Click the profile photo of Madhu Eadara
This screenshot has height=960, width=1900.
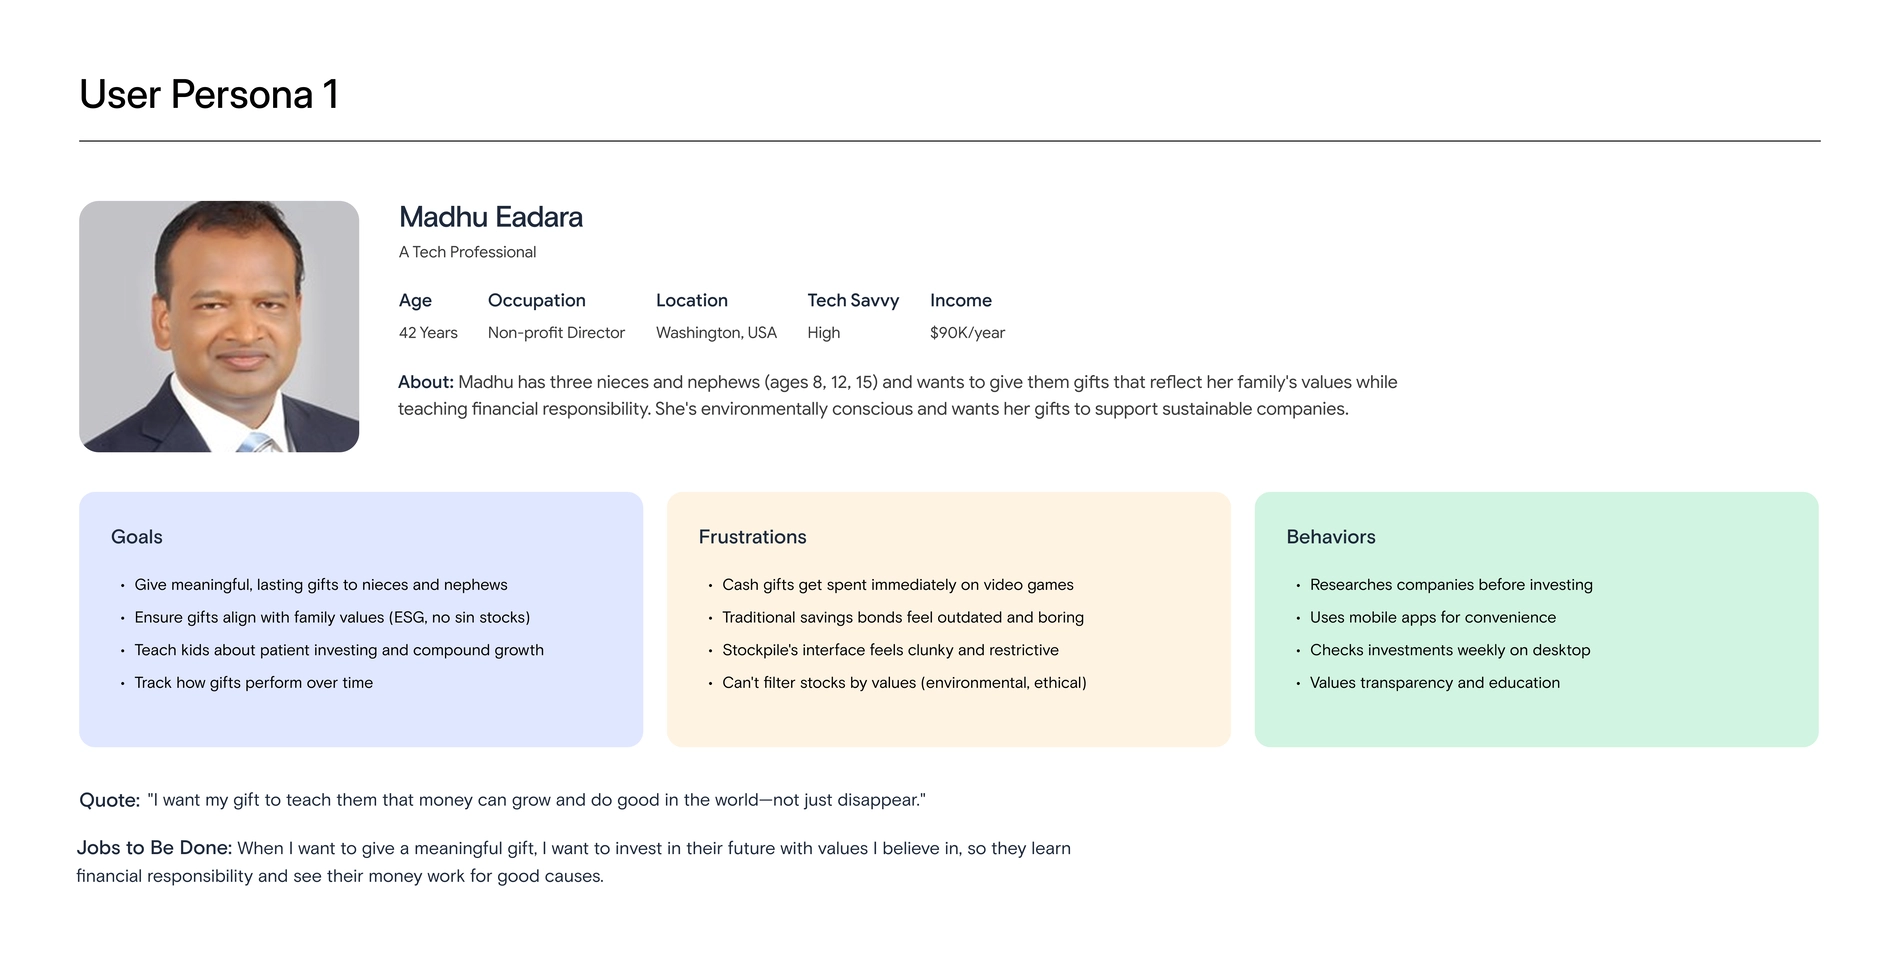[x=219, y=326]
